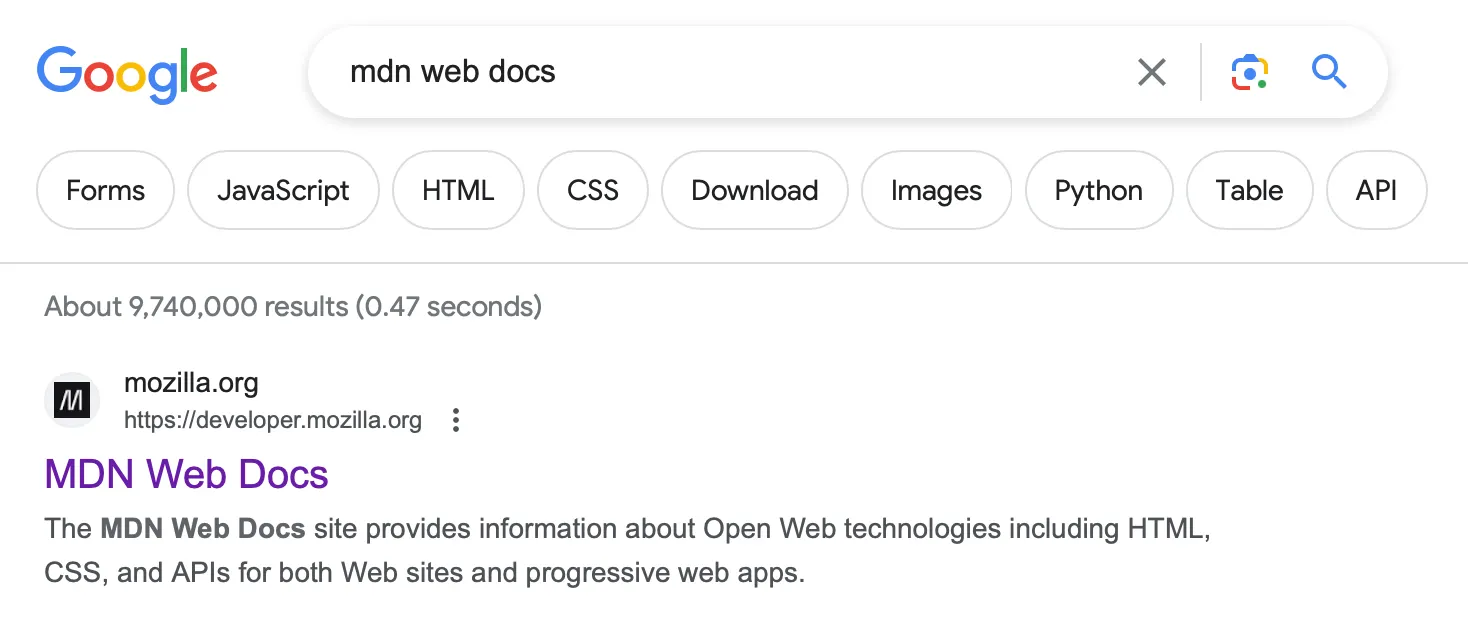Click the magnifying glass search button
Screen dimensions: 1468x624
[x=1329, y=72]
